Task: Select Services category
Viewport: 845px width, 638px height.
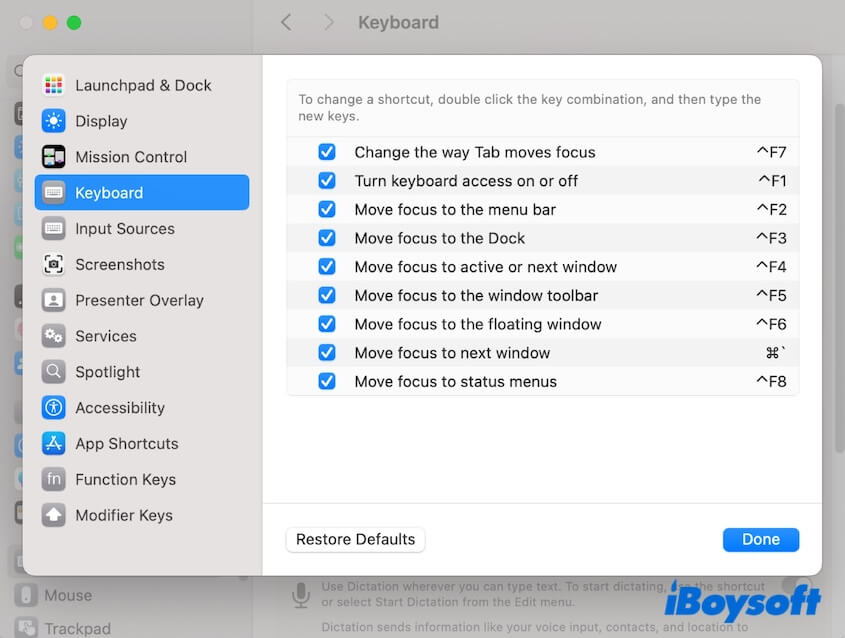Action: click(142, 336)
